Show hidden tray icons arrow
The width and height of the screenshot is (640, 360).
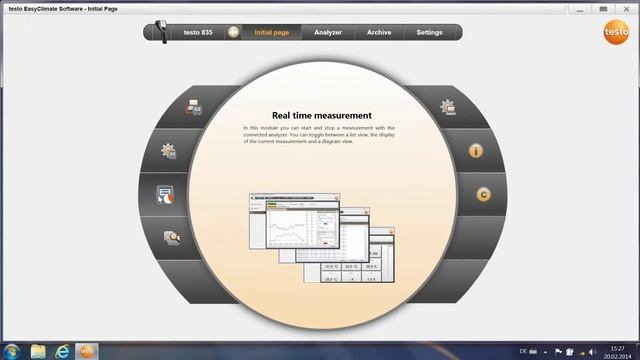pyautogui.click(x=545, y=352)
